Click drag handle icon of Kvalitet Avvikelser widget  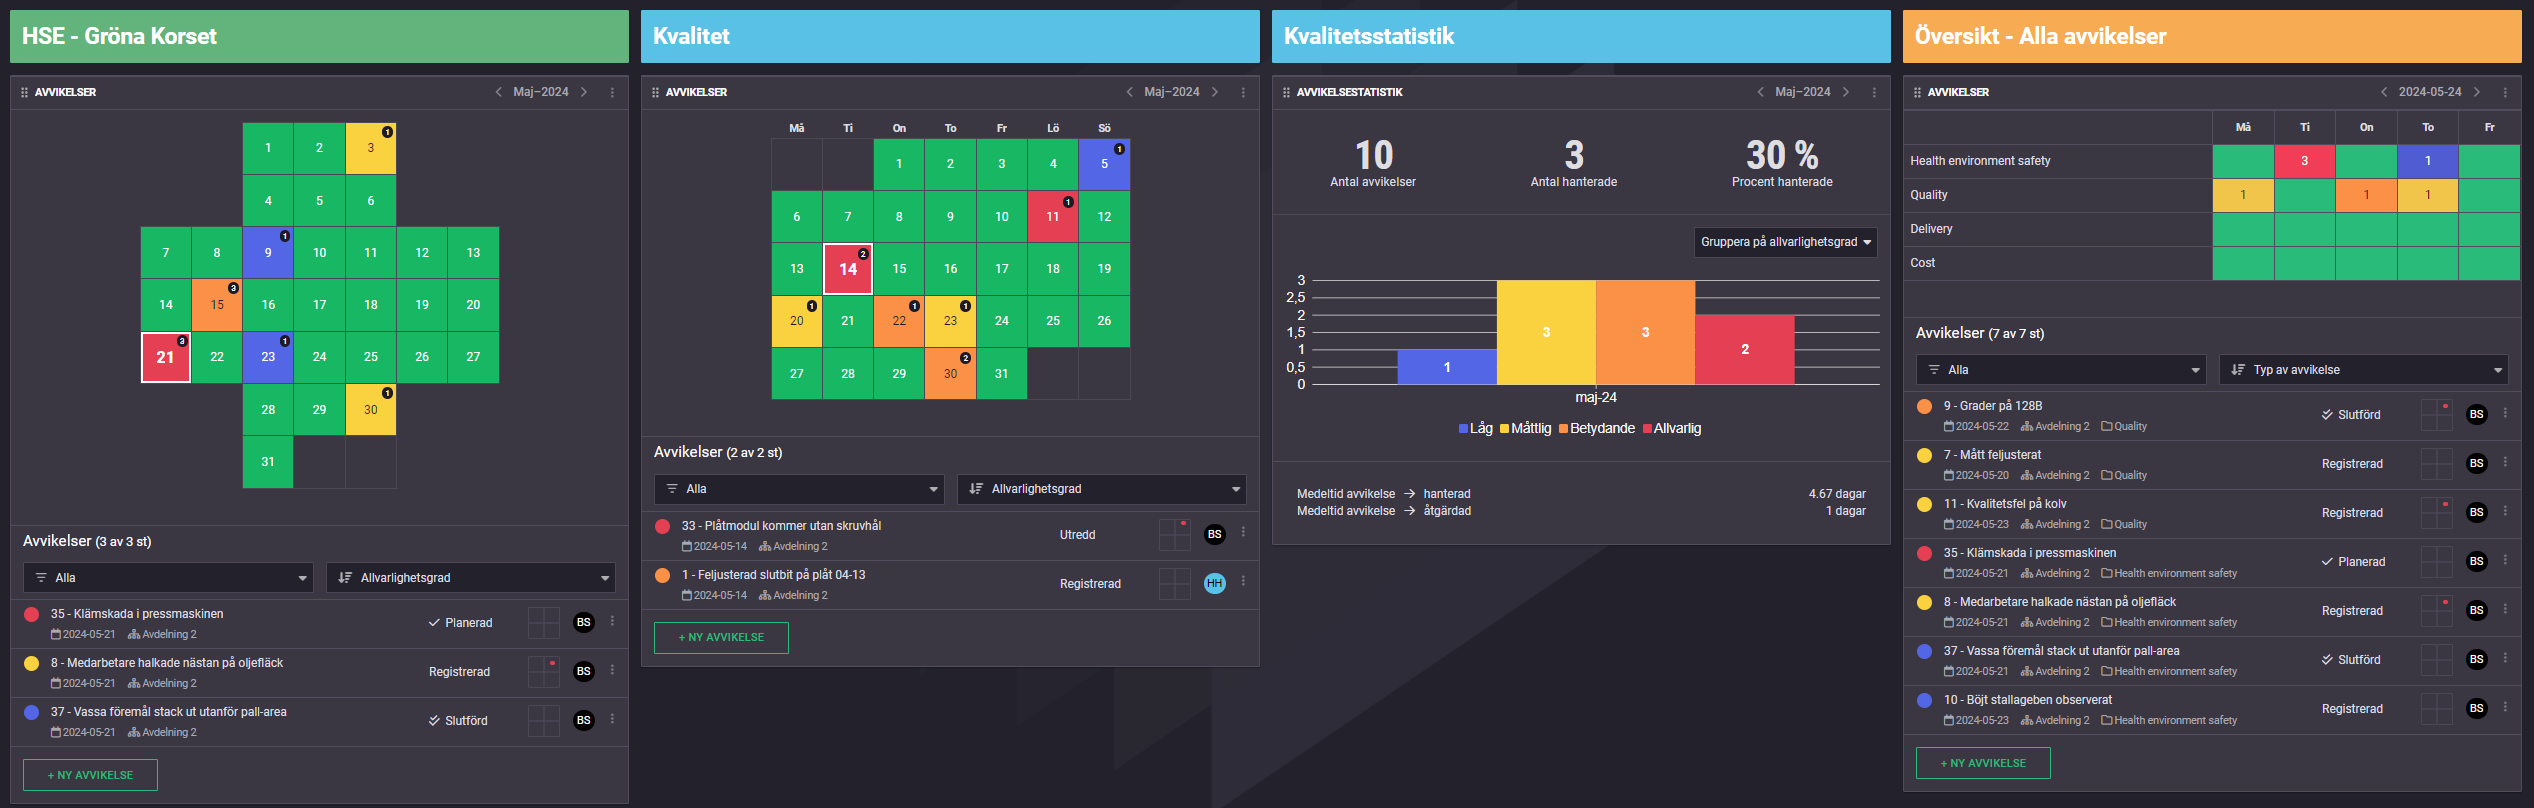click(655, 92)
